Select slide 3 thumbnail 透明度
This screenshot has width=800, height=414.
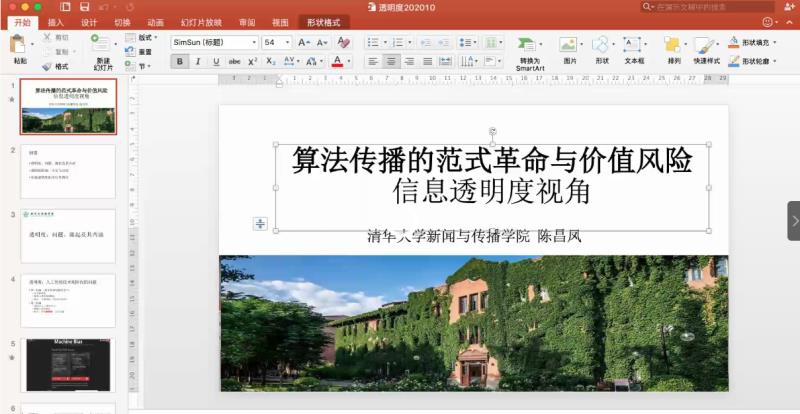pos(68,236)
